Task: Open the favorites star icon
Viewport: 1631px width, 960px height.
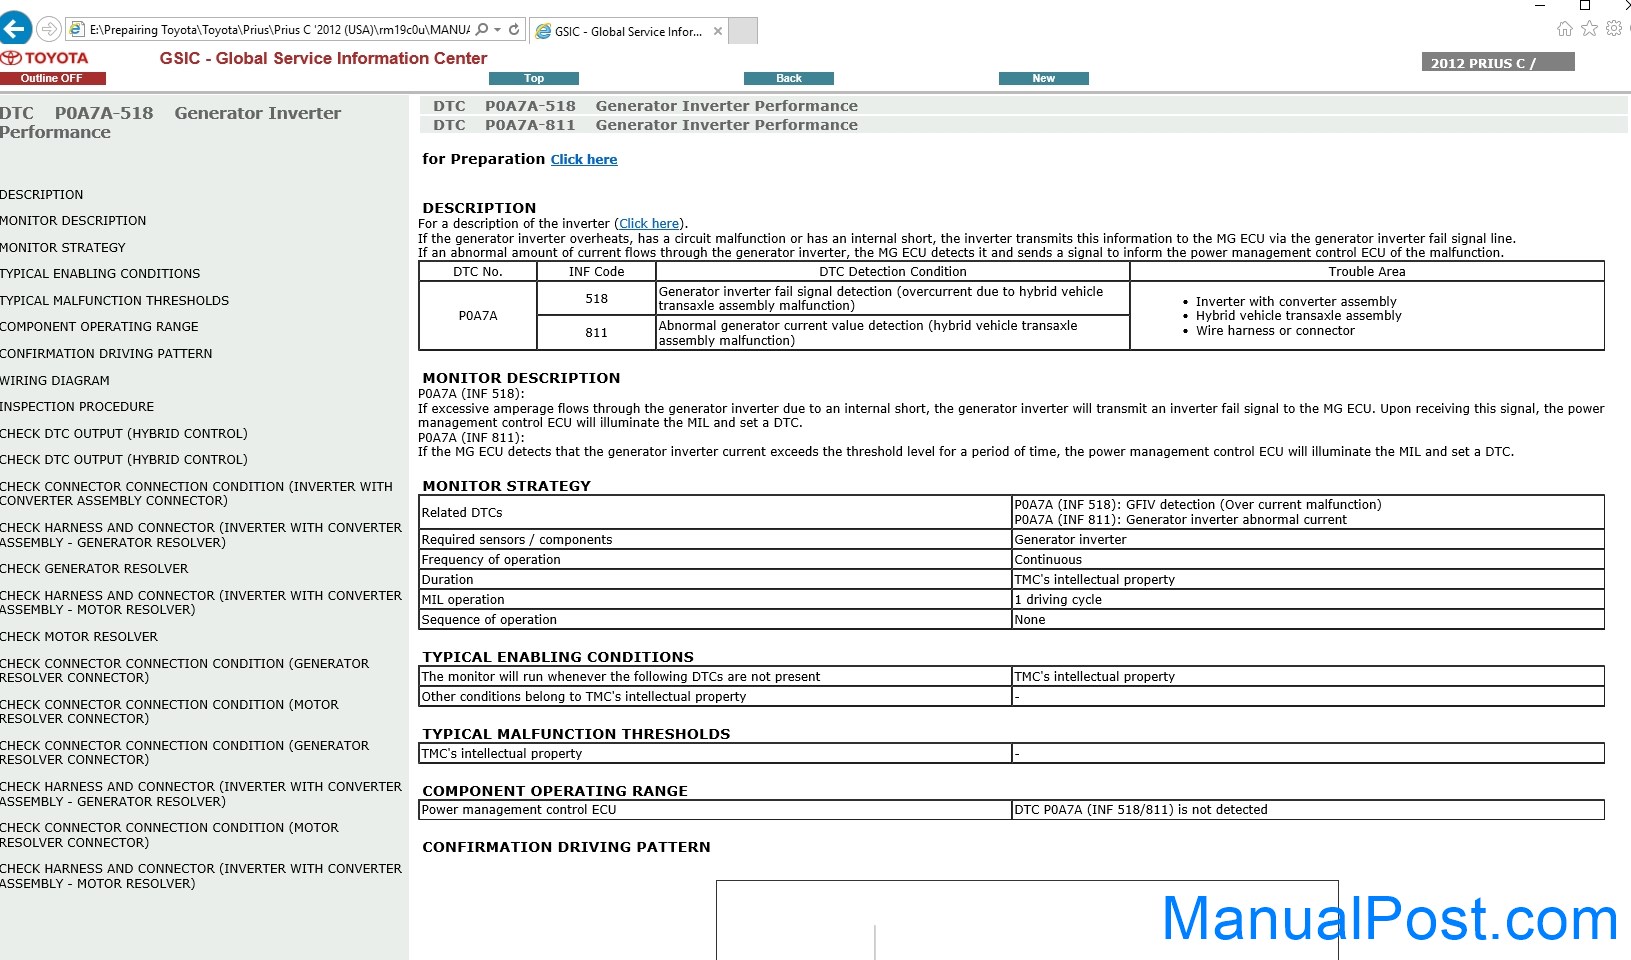Action: (1589, 29)
